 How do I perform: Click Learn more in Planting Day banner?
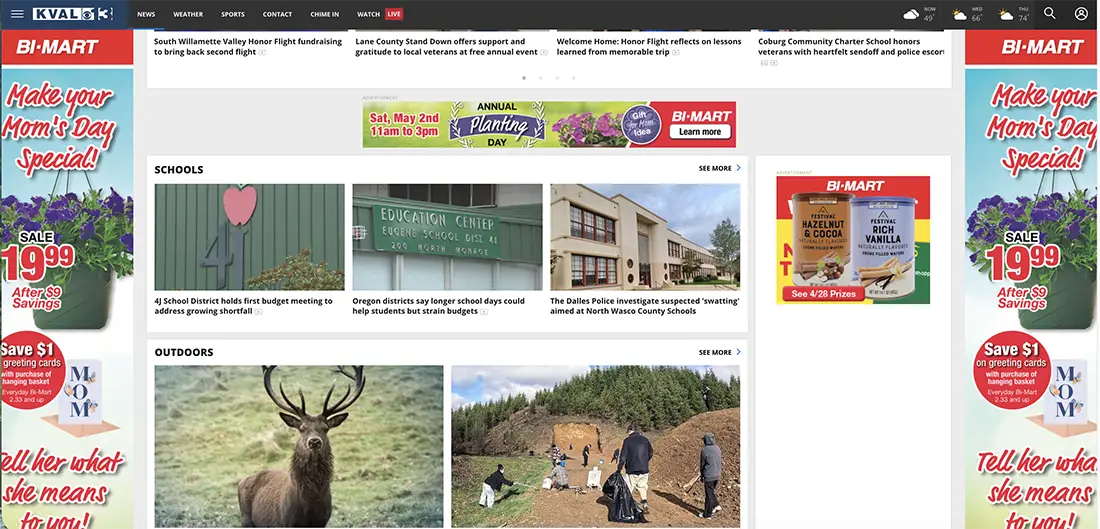(x=700, y=132)
